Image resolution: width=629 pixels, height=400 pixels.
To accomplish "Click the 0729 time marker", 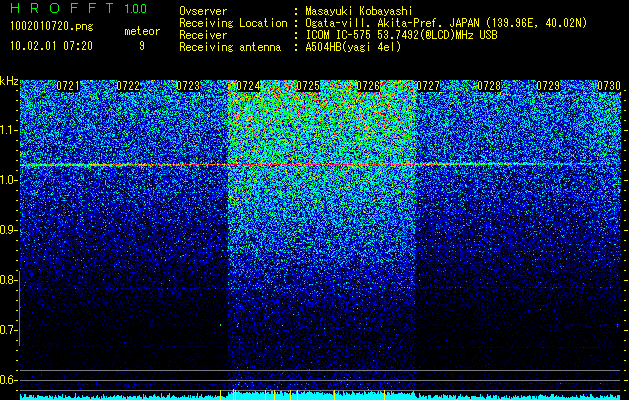I will pyautogui.click(x=548, y=86).
